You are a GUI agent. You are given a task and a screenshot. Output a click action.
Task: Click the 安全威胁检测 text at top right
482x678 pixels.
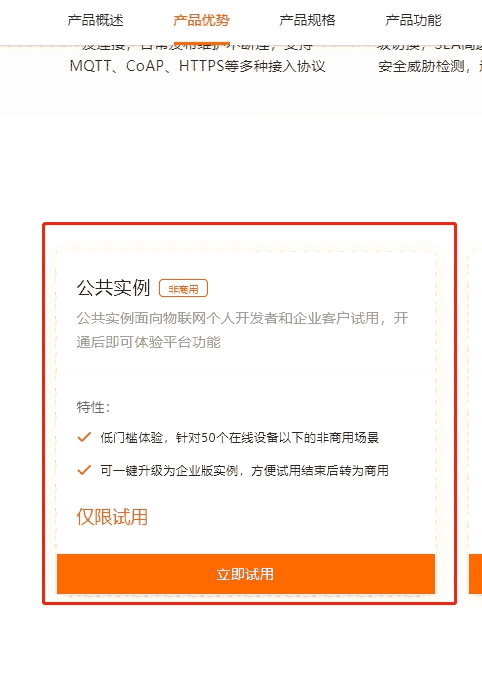tap(421, 67)
